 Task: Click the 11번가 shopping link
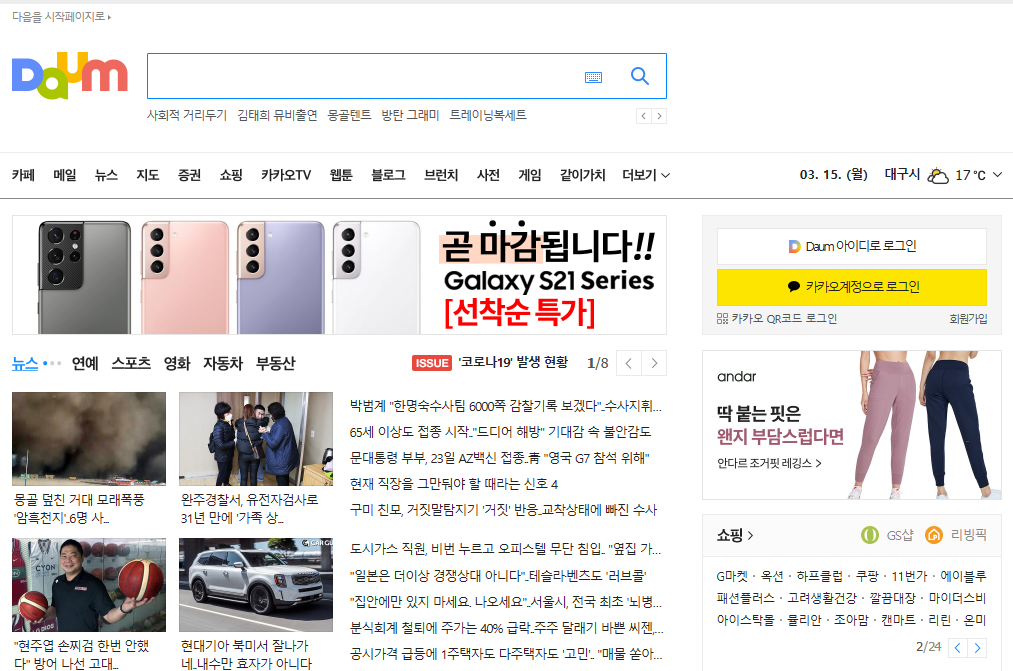(x=909, y=576)
